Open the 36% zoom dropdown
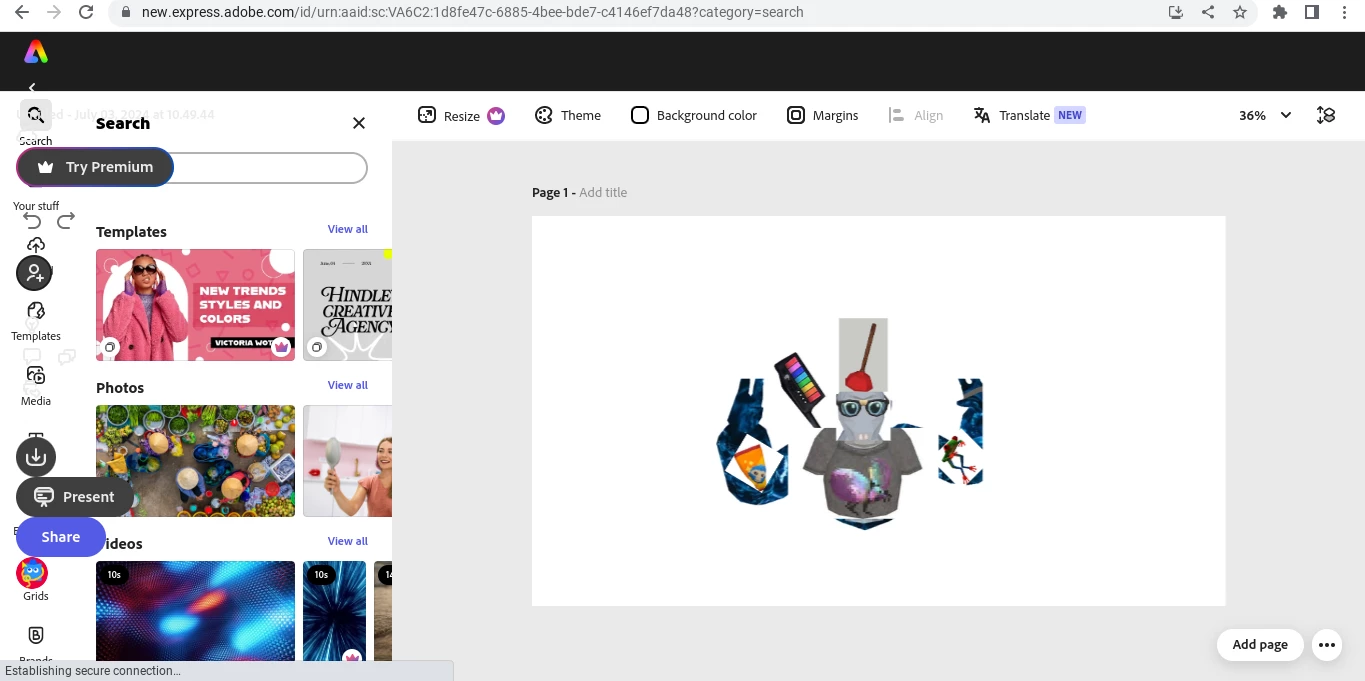The width and height of the screenshot is (1365, 681). click(x=1265, y=115)
